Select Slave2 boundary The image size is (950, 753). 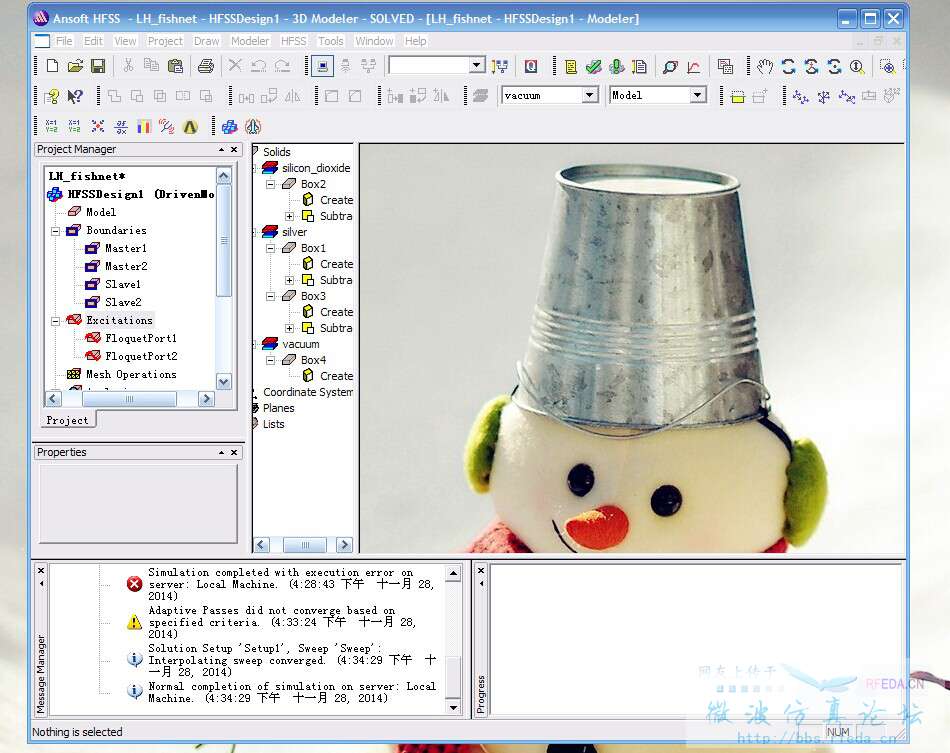tap(123, 302)
